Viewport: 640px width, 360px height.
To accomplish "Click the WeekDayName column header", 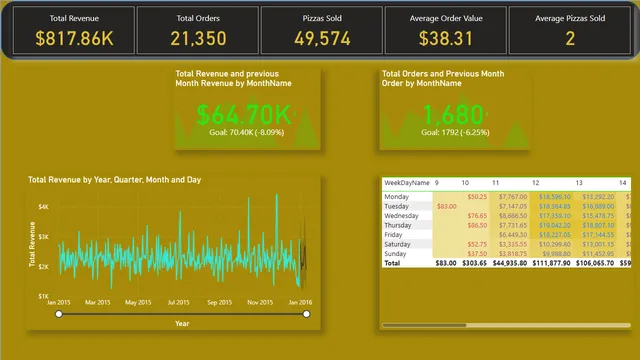I will 407,183.
